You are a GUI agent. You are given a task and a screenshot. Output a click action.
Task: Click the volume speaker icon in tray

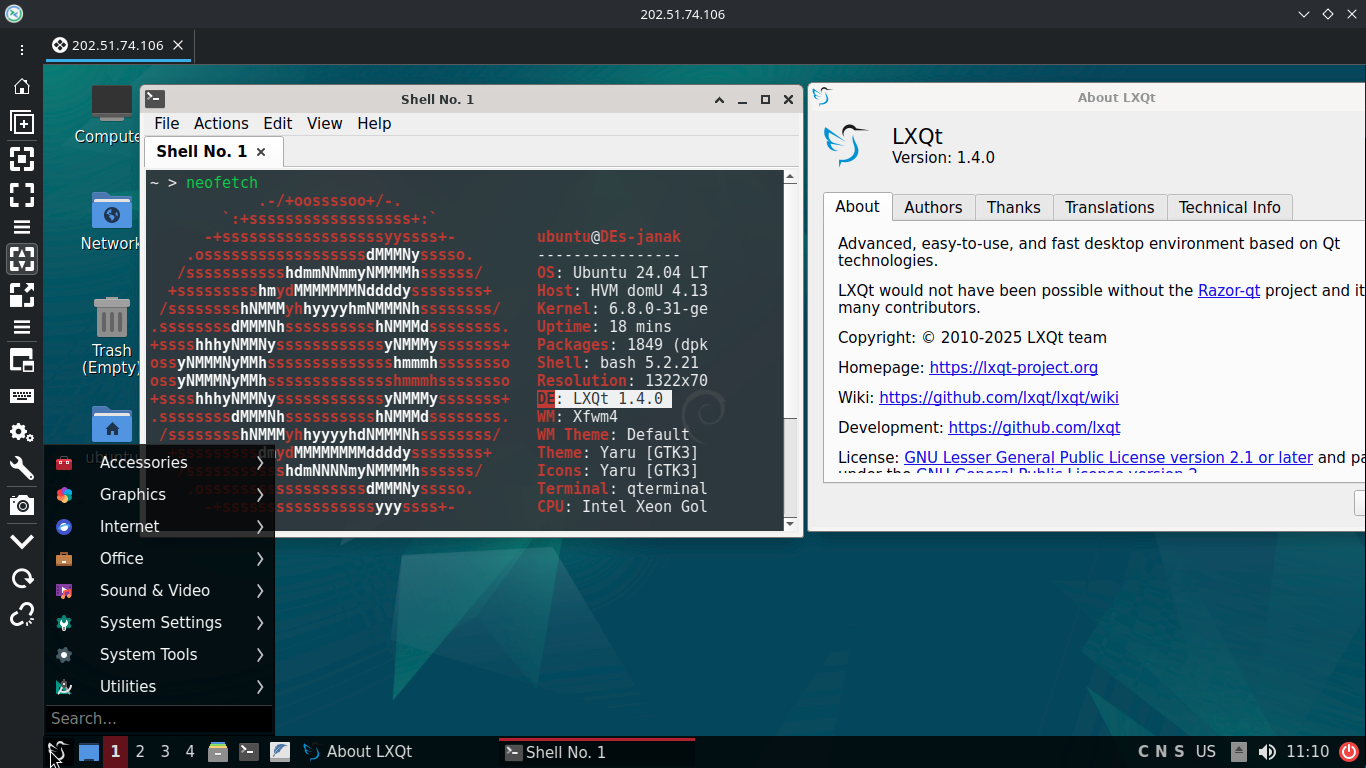tap(1267, 752)
